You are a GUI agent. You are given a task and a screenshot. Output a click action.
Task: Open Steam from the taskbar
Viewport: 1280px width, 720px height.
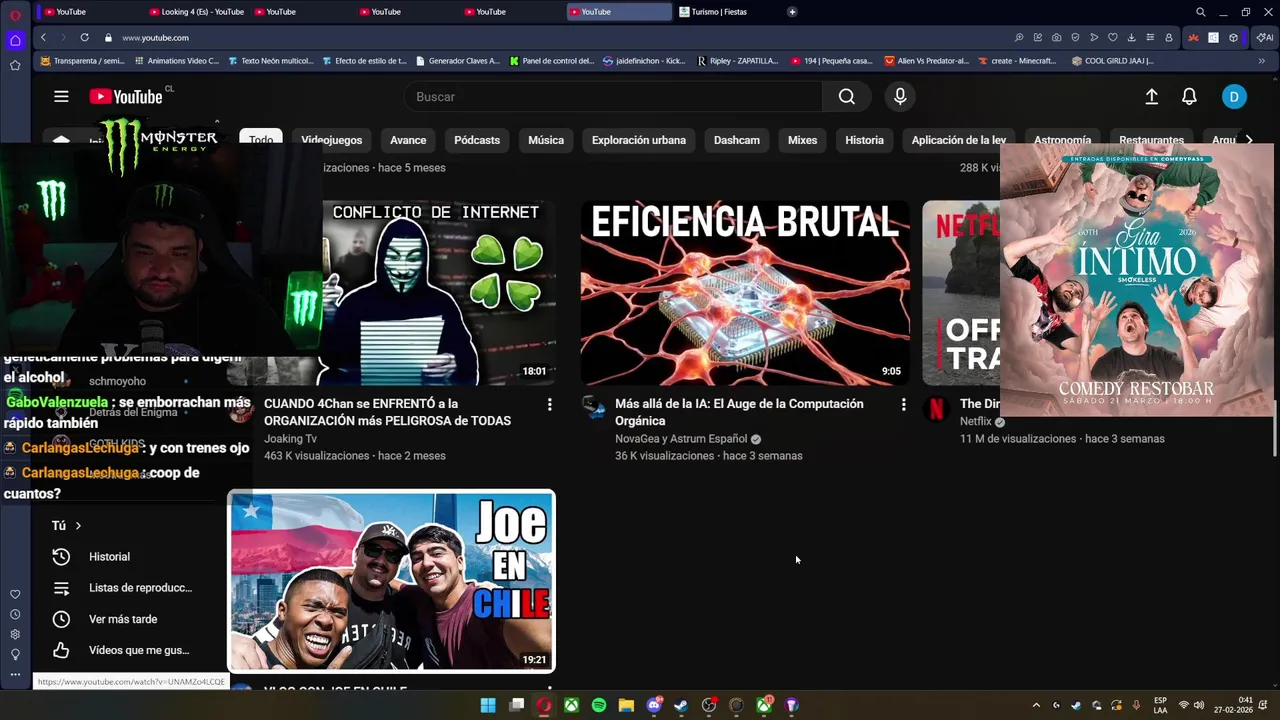[x=681, y=705]
